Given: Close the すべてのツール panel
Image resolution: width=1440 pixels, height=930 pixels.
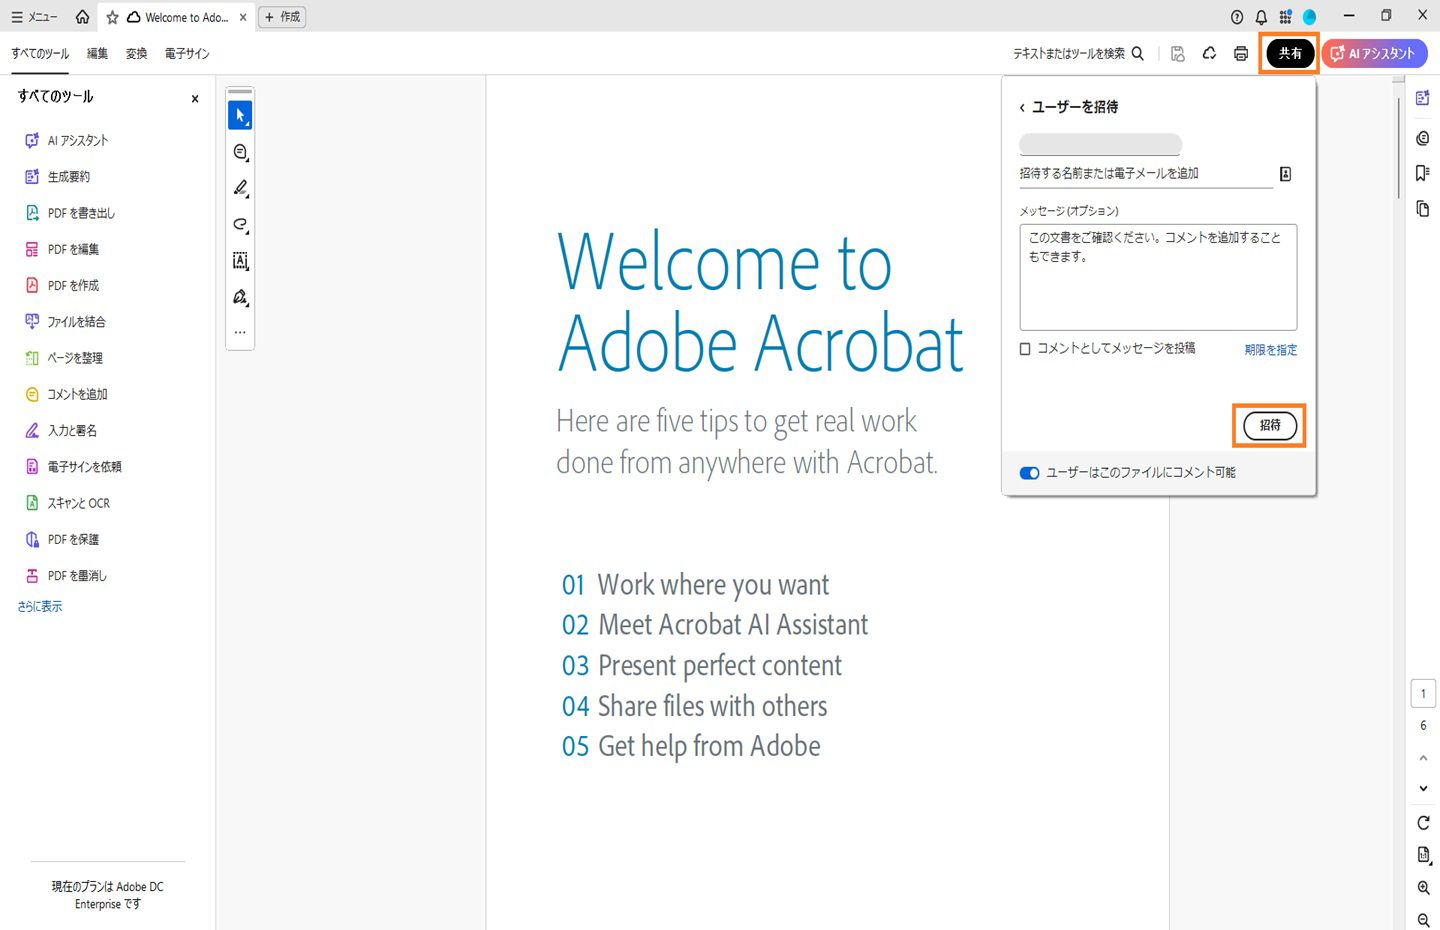Looking at the screenshot, I should pos(195,98).
